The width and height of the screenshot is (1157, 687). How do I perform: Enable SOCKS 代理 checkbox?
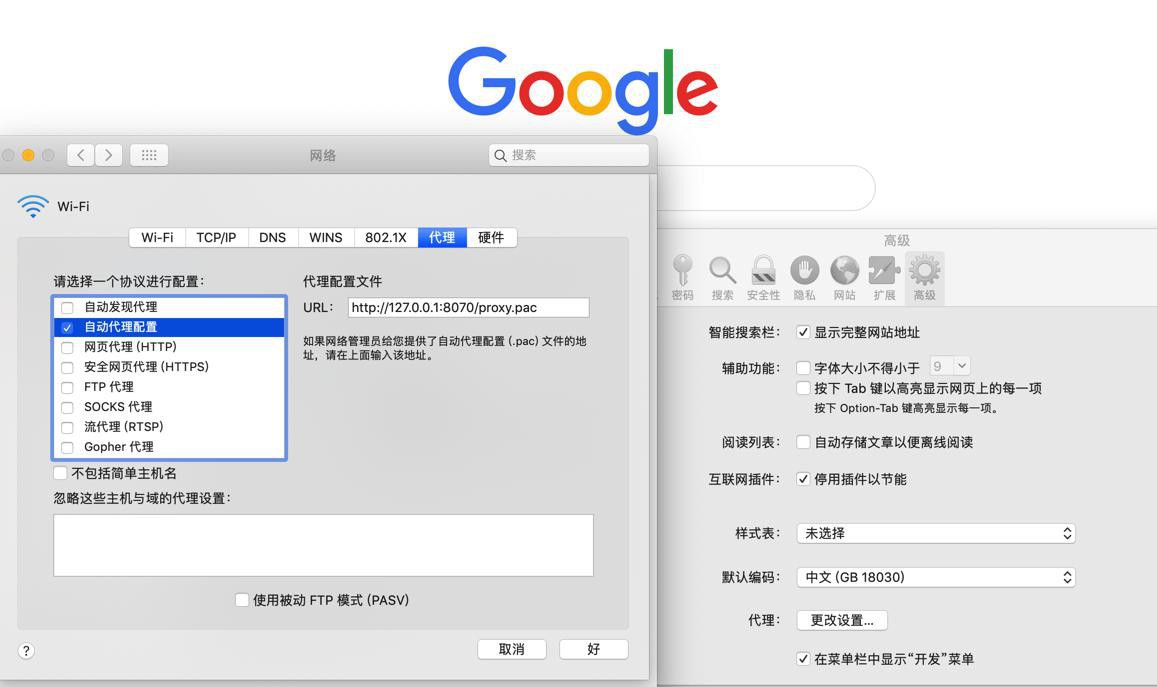point(67,407)
